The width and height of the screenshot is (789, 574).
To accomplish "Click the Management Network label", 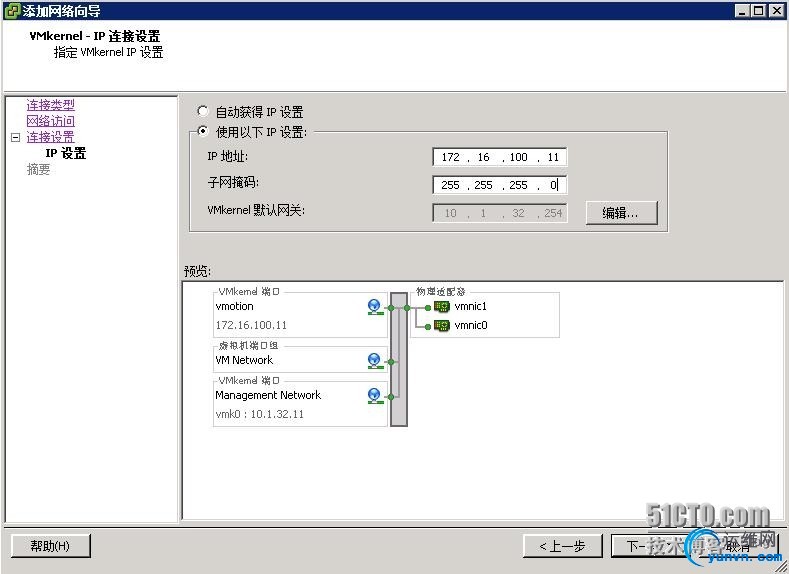I will [x=268, y=395].
